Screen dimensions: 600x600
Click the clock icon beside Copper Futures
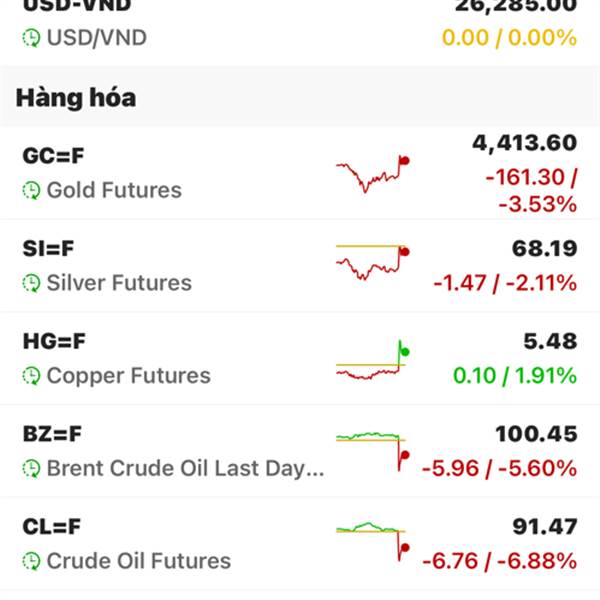click(32, 376)
